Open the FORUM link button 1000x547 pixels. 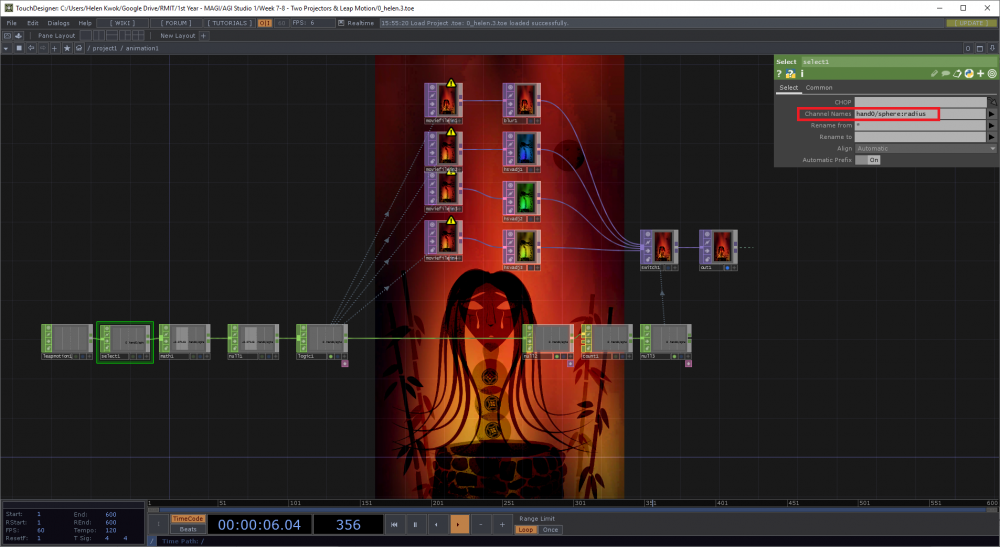click(176, 23)
